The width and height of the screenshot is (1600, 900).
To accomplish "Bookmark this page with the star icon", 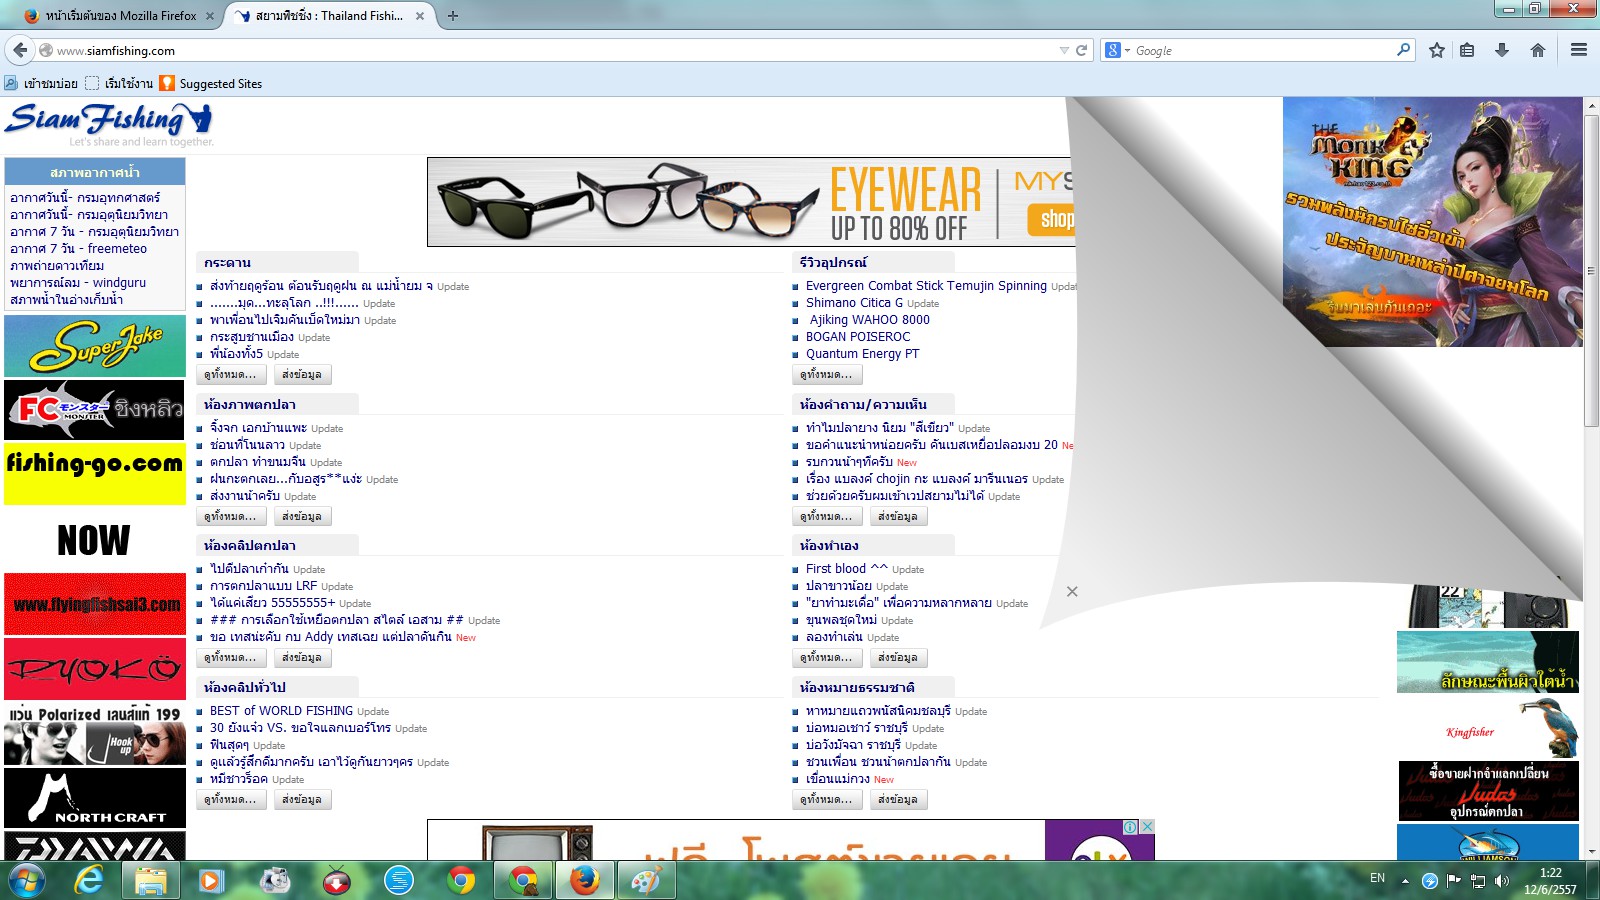I will click(1437, 50).
